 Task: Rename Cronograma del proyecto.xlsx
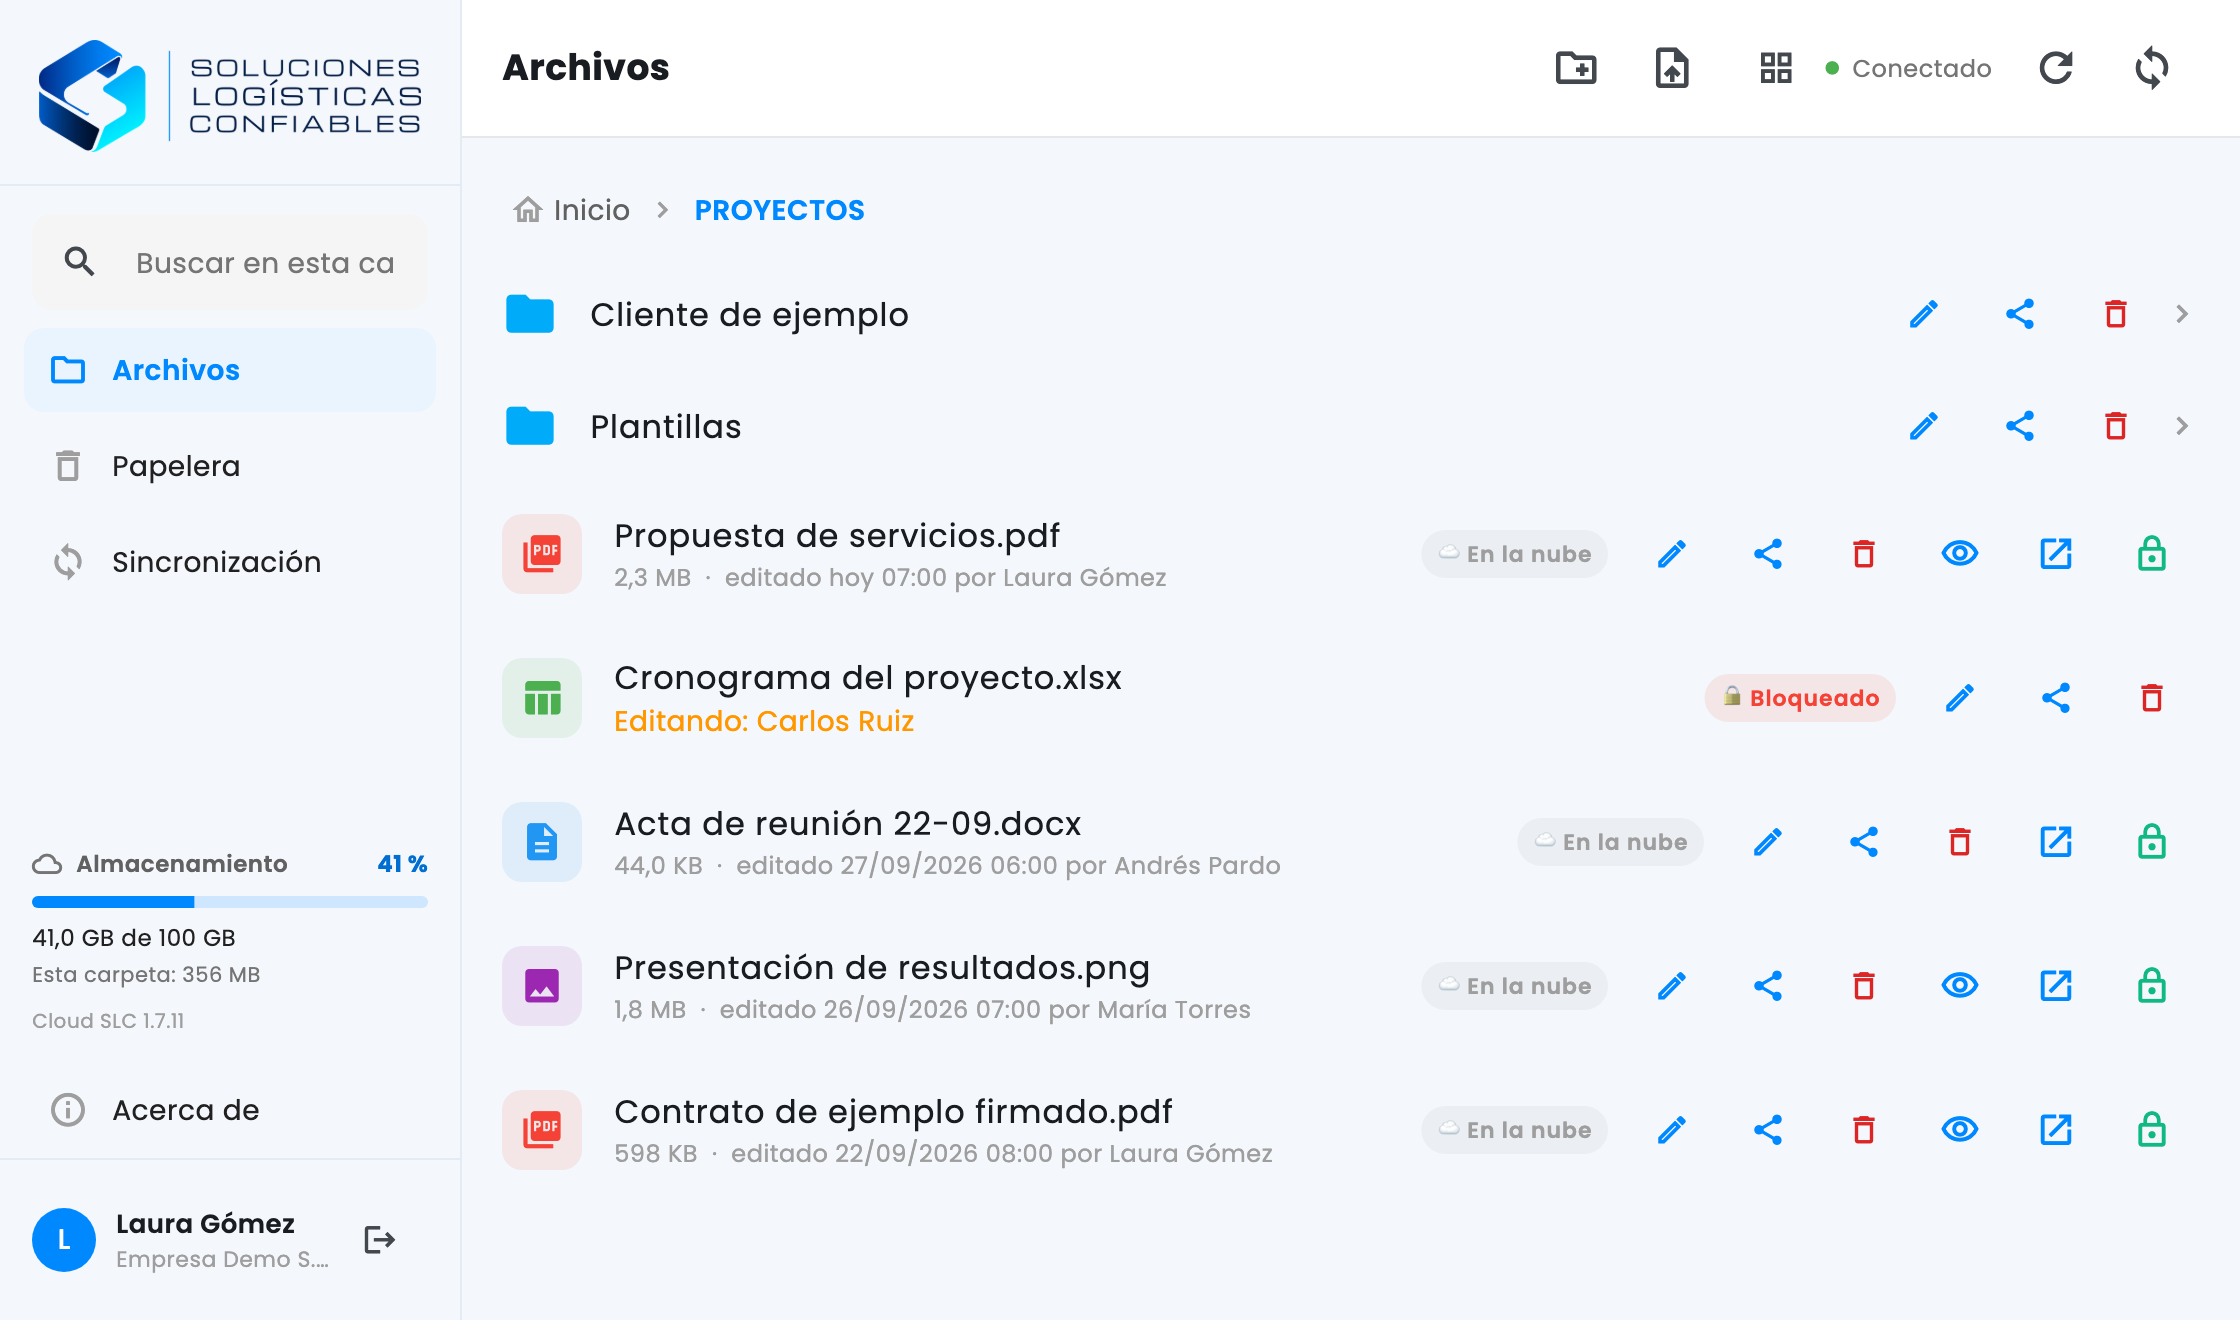[1960, 698]
